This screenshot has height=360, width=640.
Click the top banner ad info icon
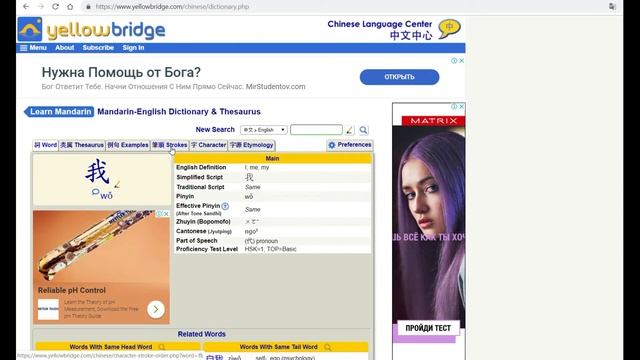tap(454, 60)
